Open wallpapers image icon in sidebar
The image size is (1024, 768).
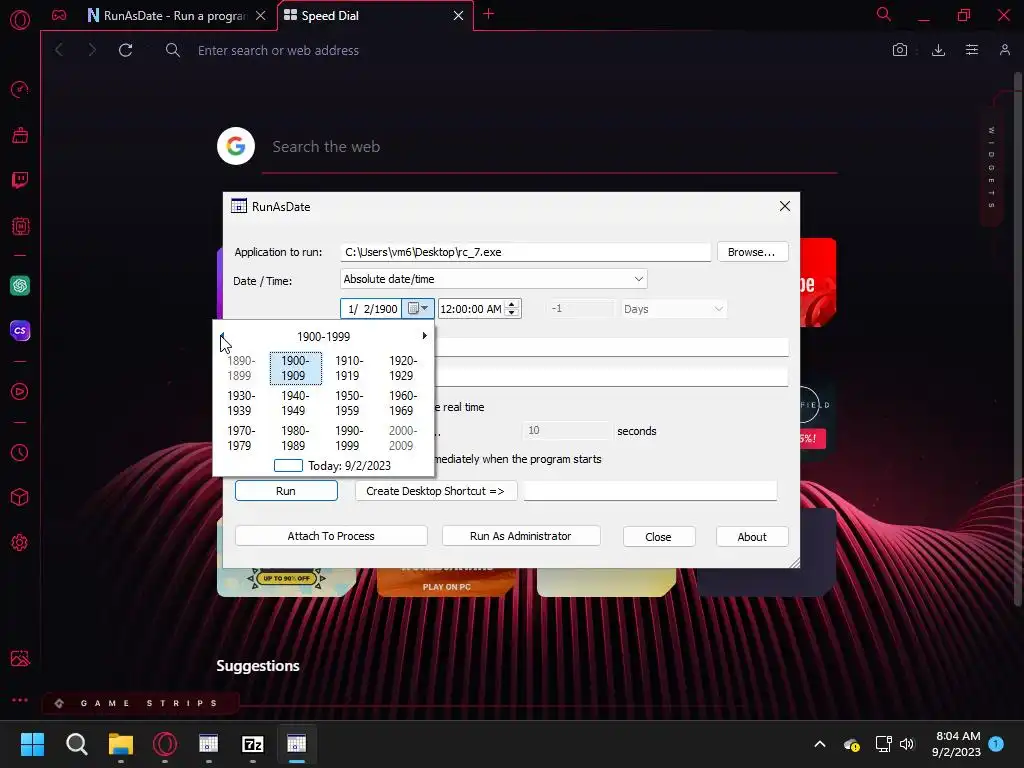[x=20, y=658]
